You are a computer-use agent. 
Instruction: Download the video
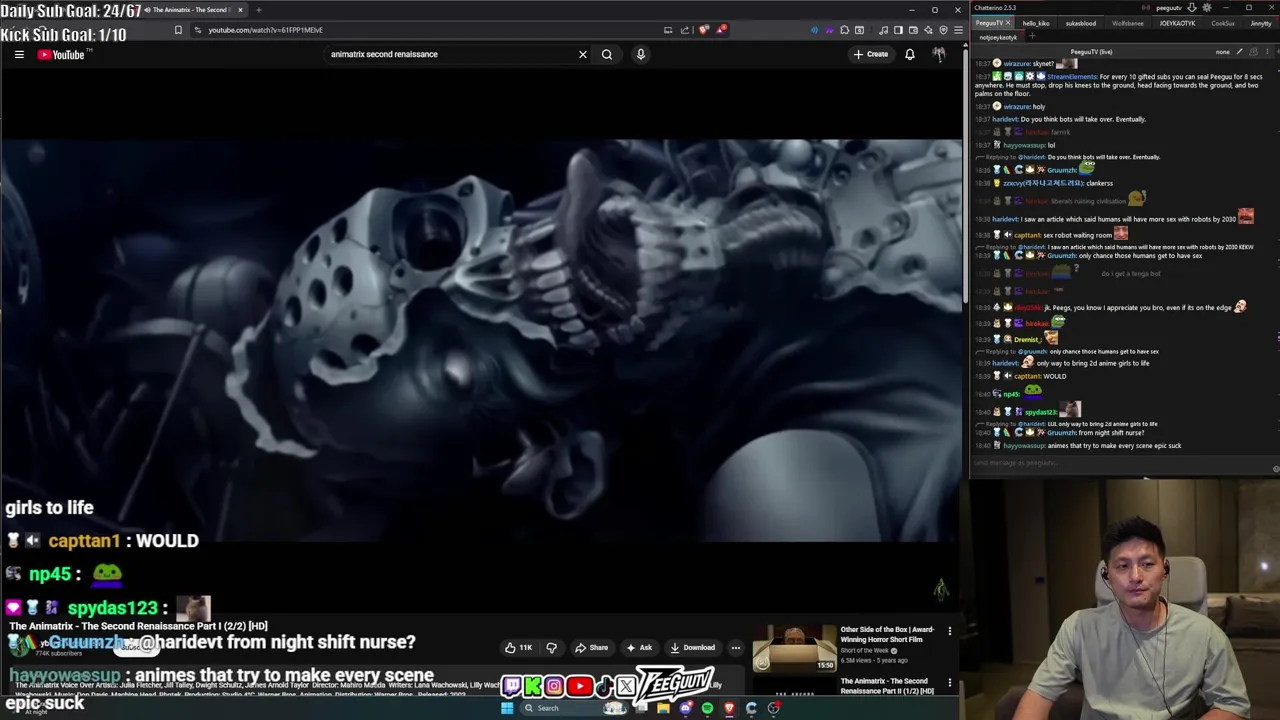click(693, 647)
